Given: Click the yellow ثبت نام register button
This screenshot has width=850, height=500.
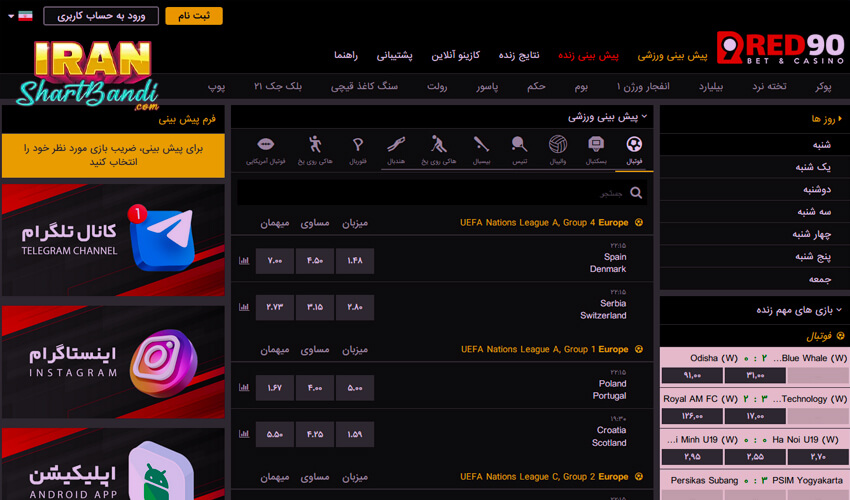Looking at the screenshot, I should point(193,16).
